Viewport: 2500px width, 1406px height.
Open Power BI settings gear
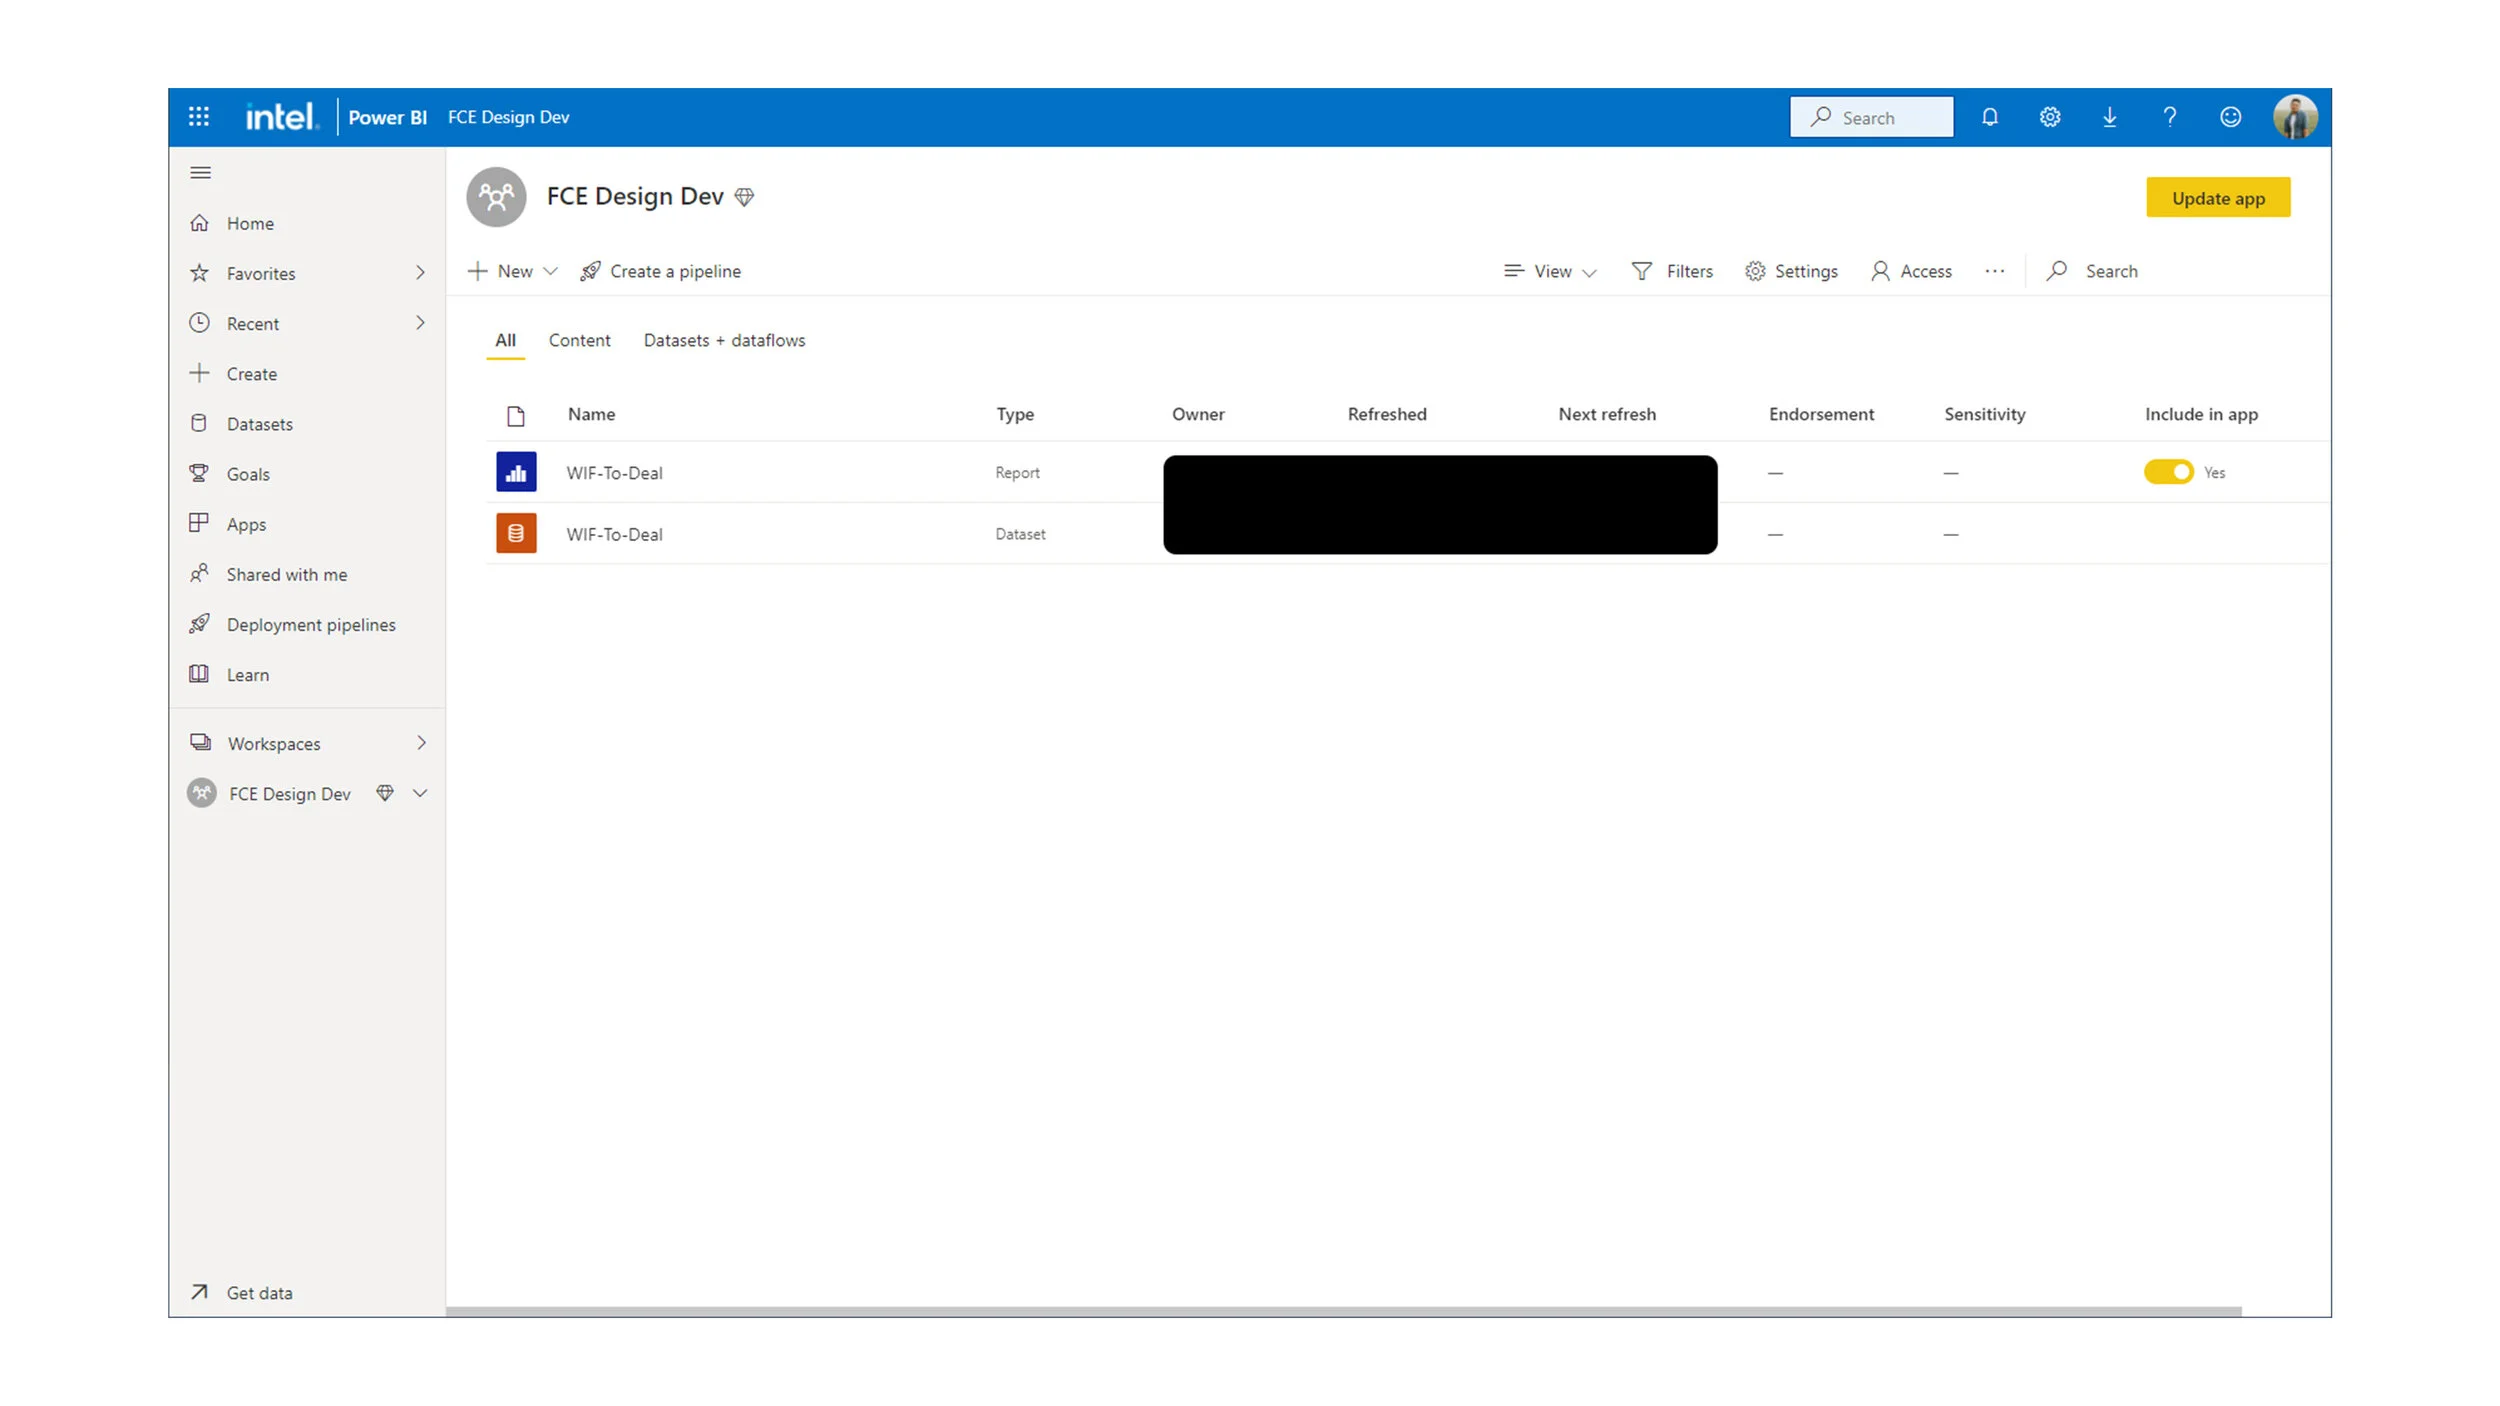(2049, 116)
